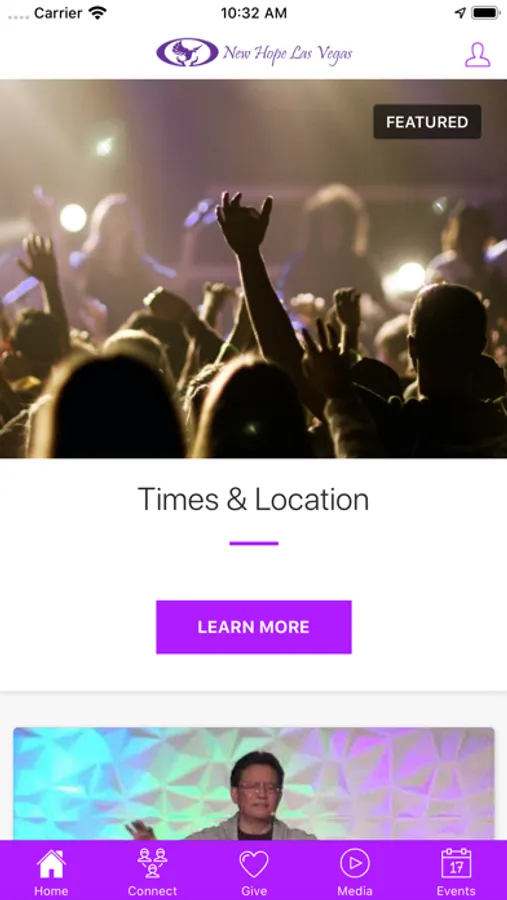
Task: Switch to the Give tab label
Action: pos(254,891)
